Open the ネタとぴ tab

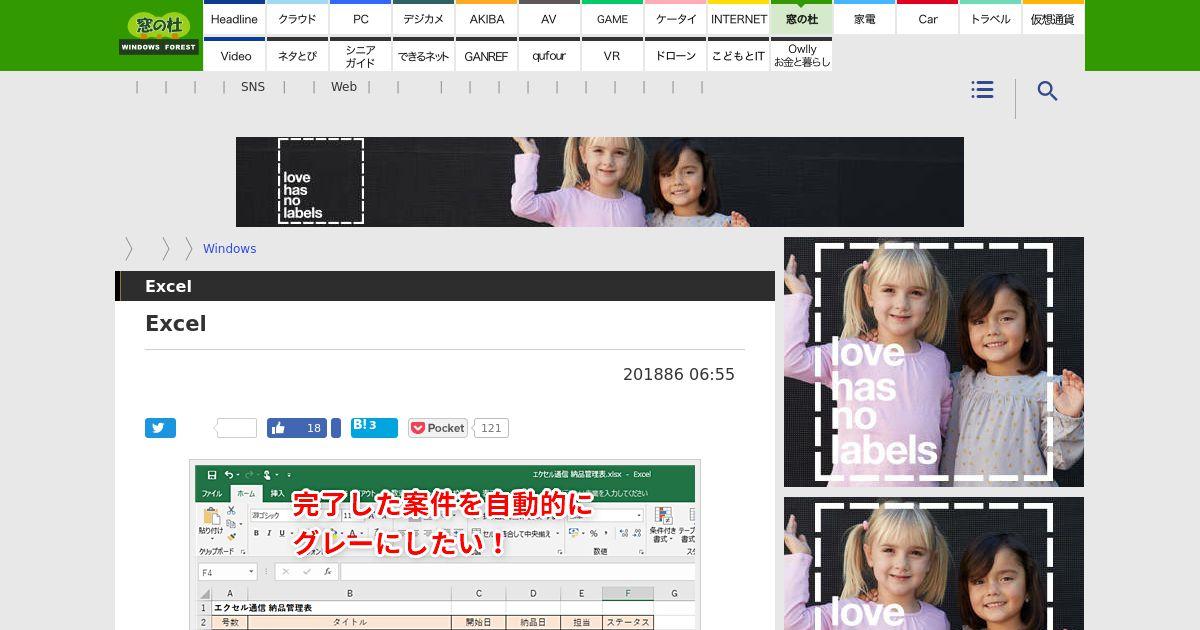tap(297, 55)
